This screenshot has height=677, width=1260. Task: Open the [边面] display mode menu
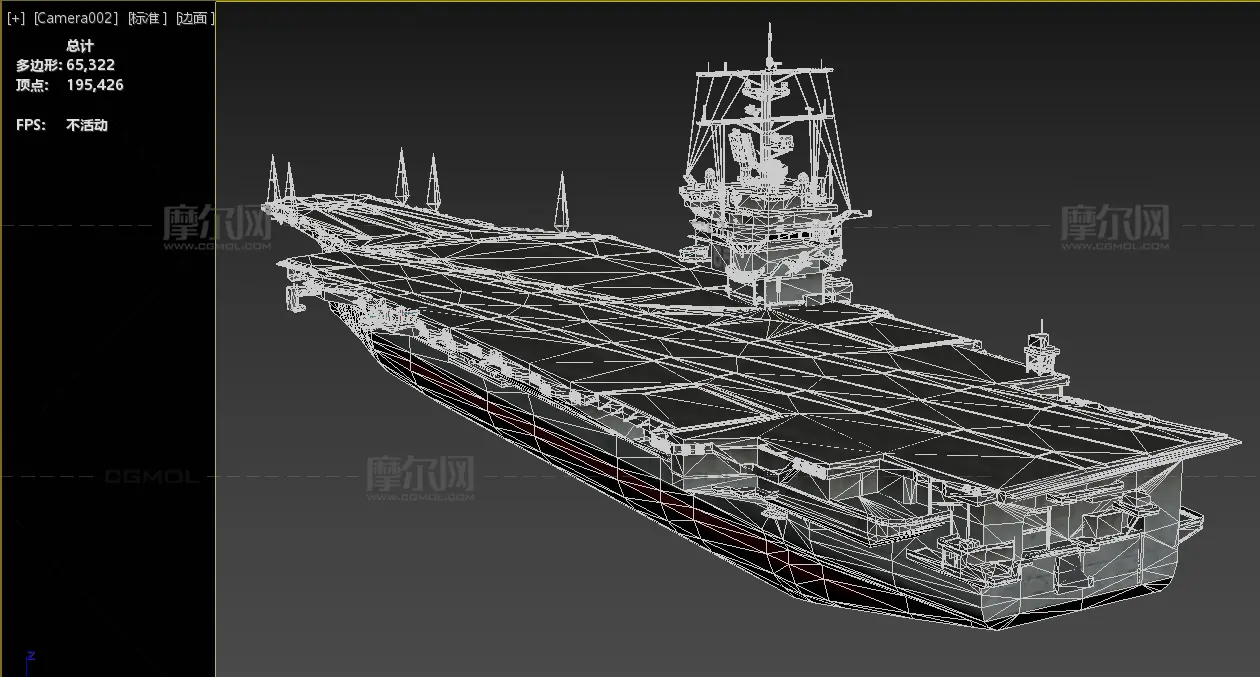(195, 18)
